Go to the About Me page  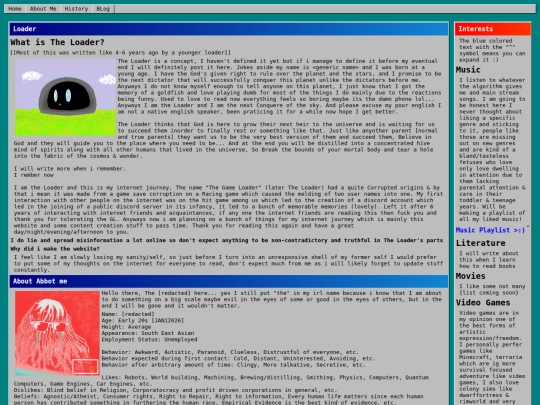pyautogui.click(x=43, y=9)
